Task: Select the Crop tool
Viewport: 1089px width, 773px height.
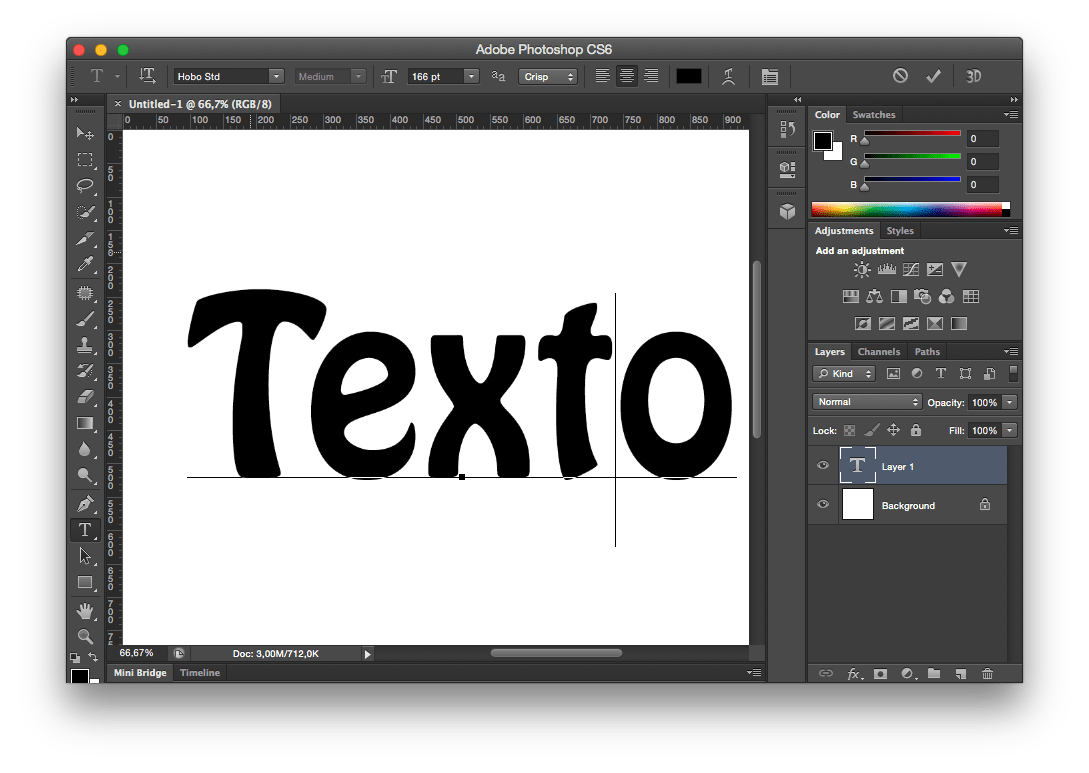Action: click(85, 239)
